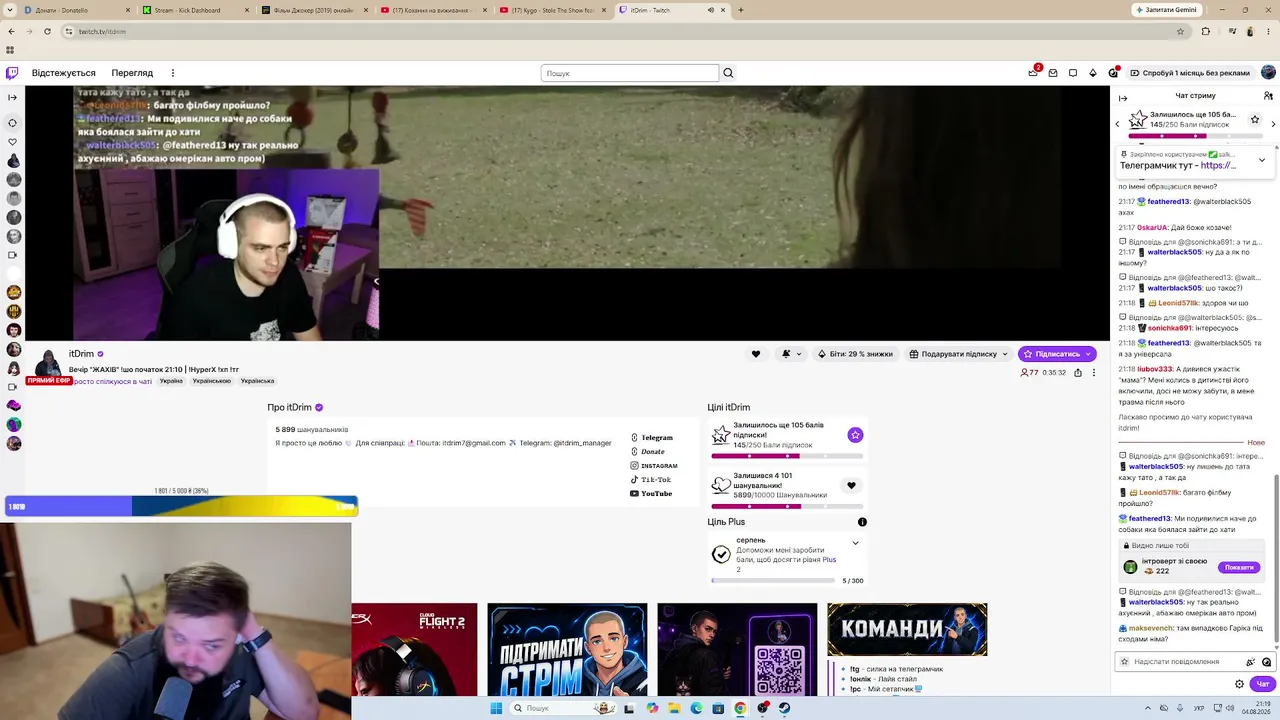Switch to the Joker film tab

tap(314, 10)
